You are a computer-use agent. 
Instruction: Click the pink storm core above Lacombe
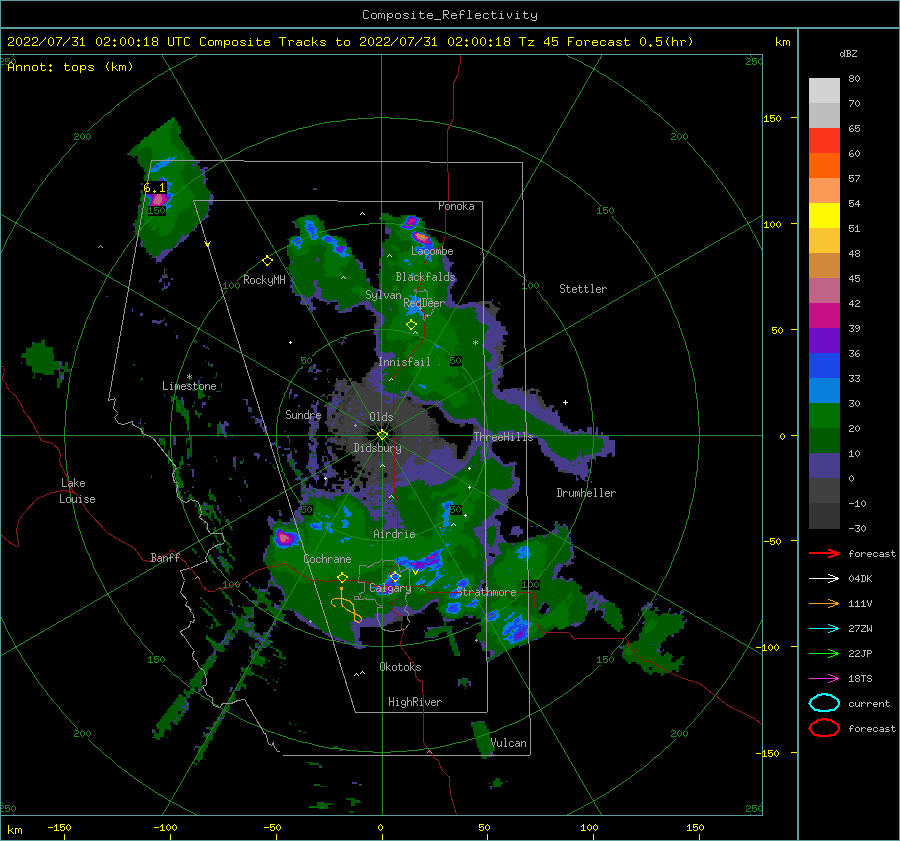tap(421, 237)
